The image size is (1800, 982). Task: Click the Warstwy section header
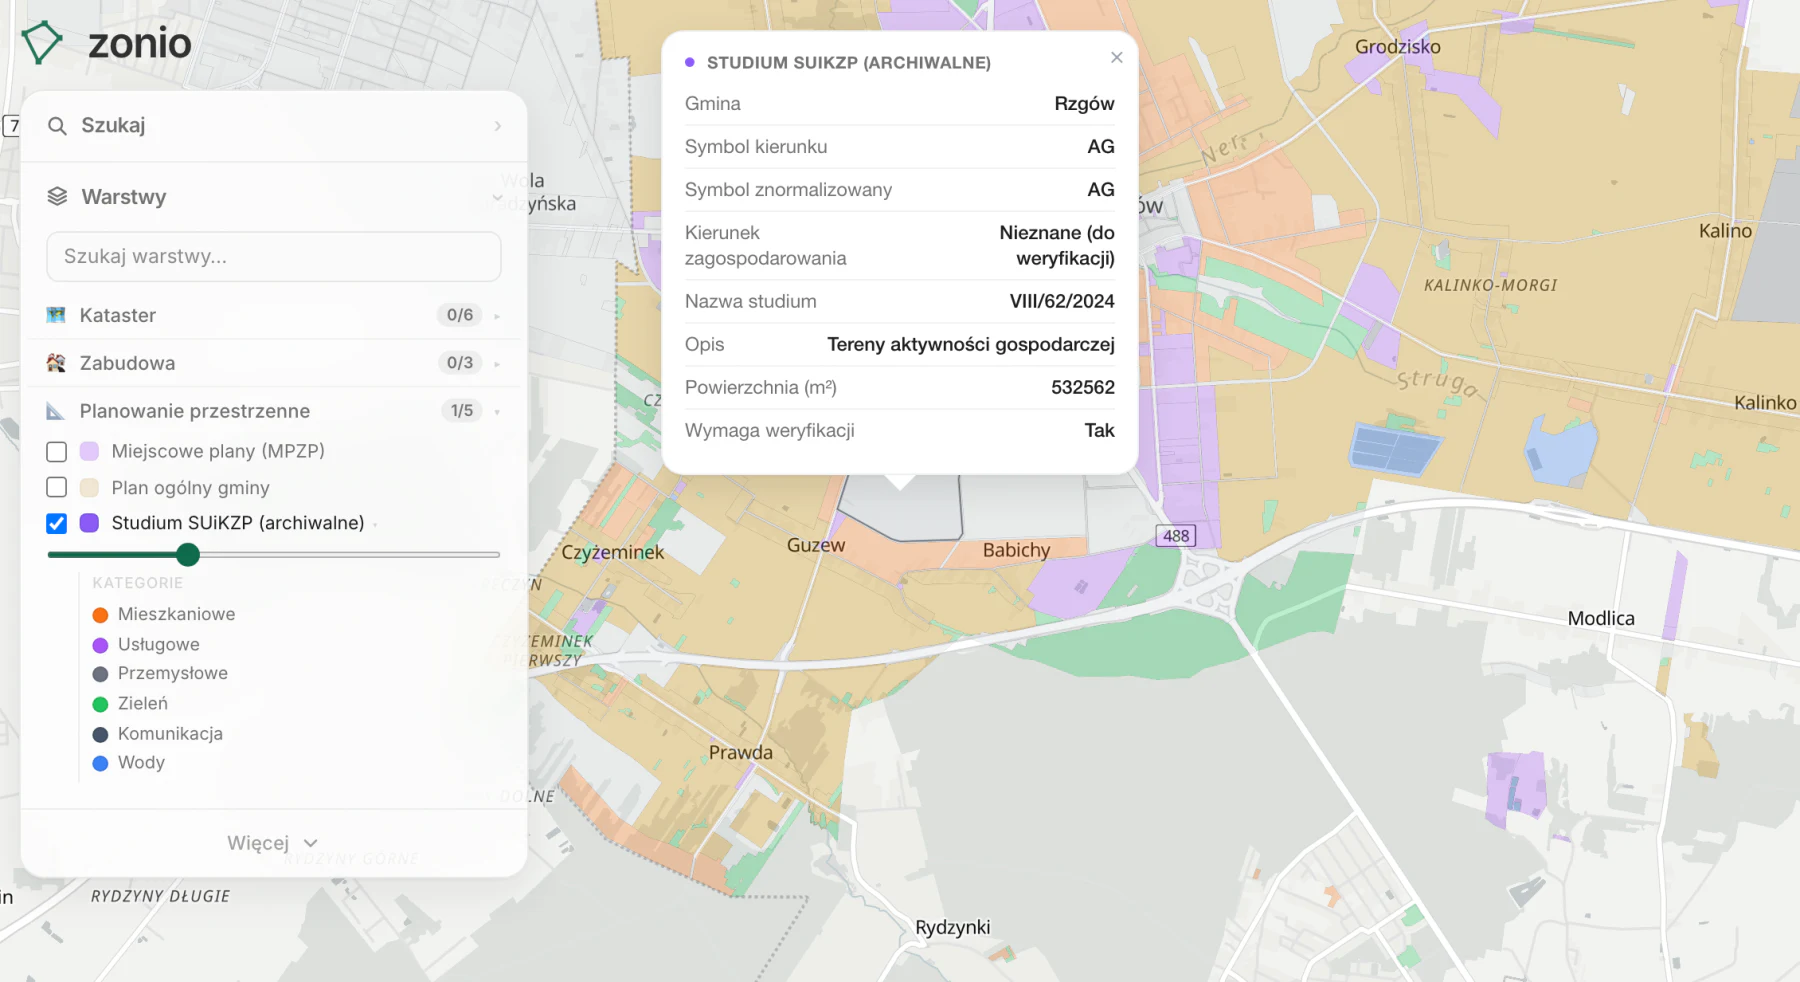click(x=274, y=197)
